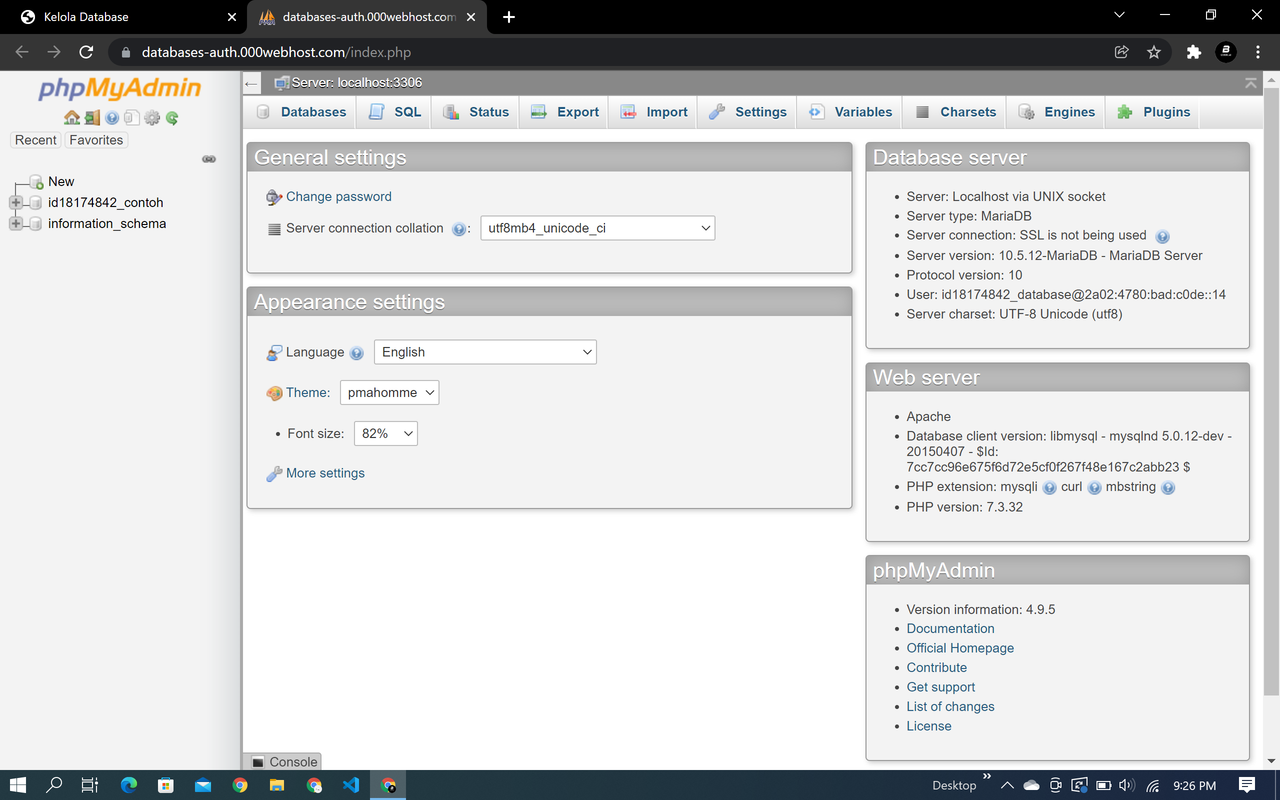Click the Get support link
This screenshot has height=800, width=1280.
[941, 687]
